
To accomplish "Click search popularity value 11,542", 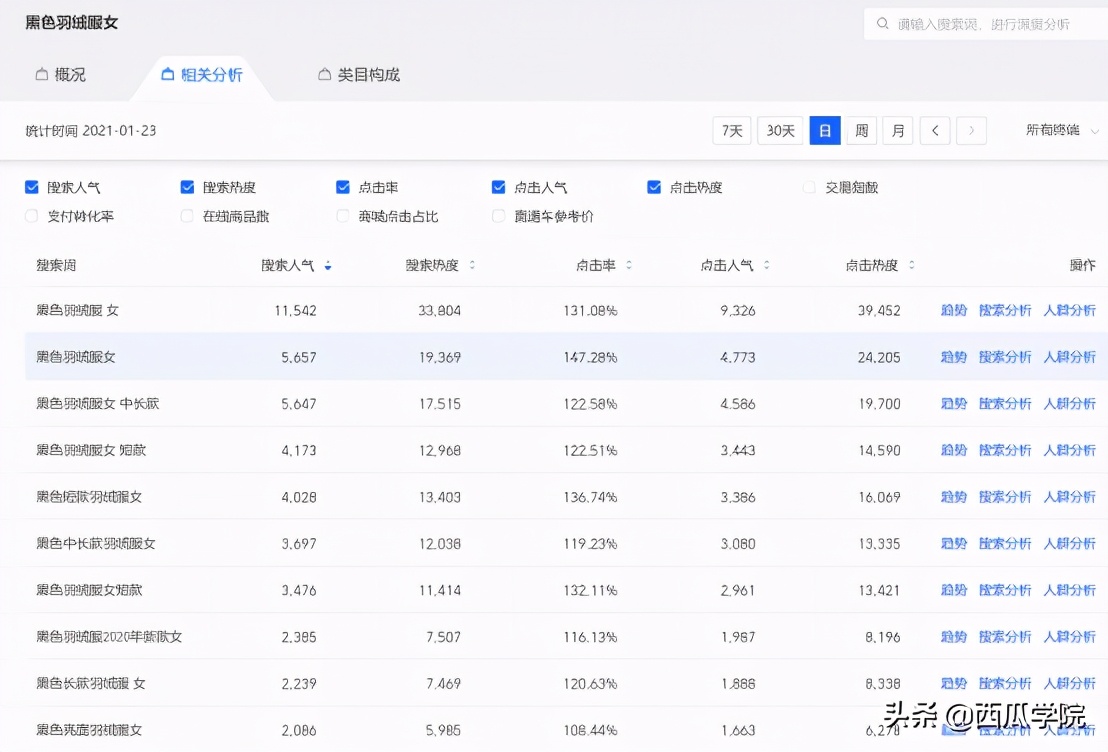I will point(295,310).
